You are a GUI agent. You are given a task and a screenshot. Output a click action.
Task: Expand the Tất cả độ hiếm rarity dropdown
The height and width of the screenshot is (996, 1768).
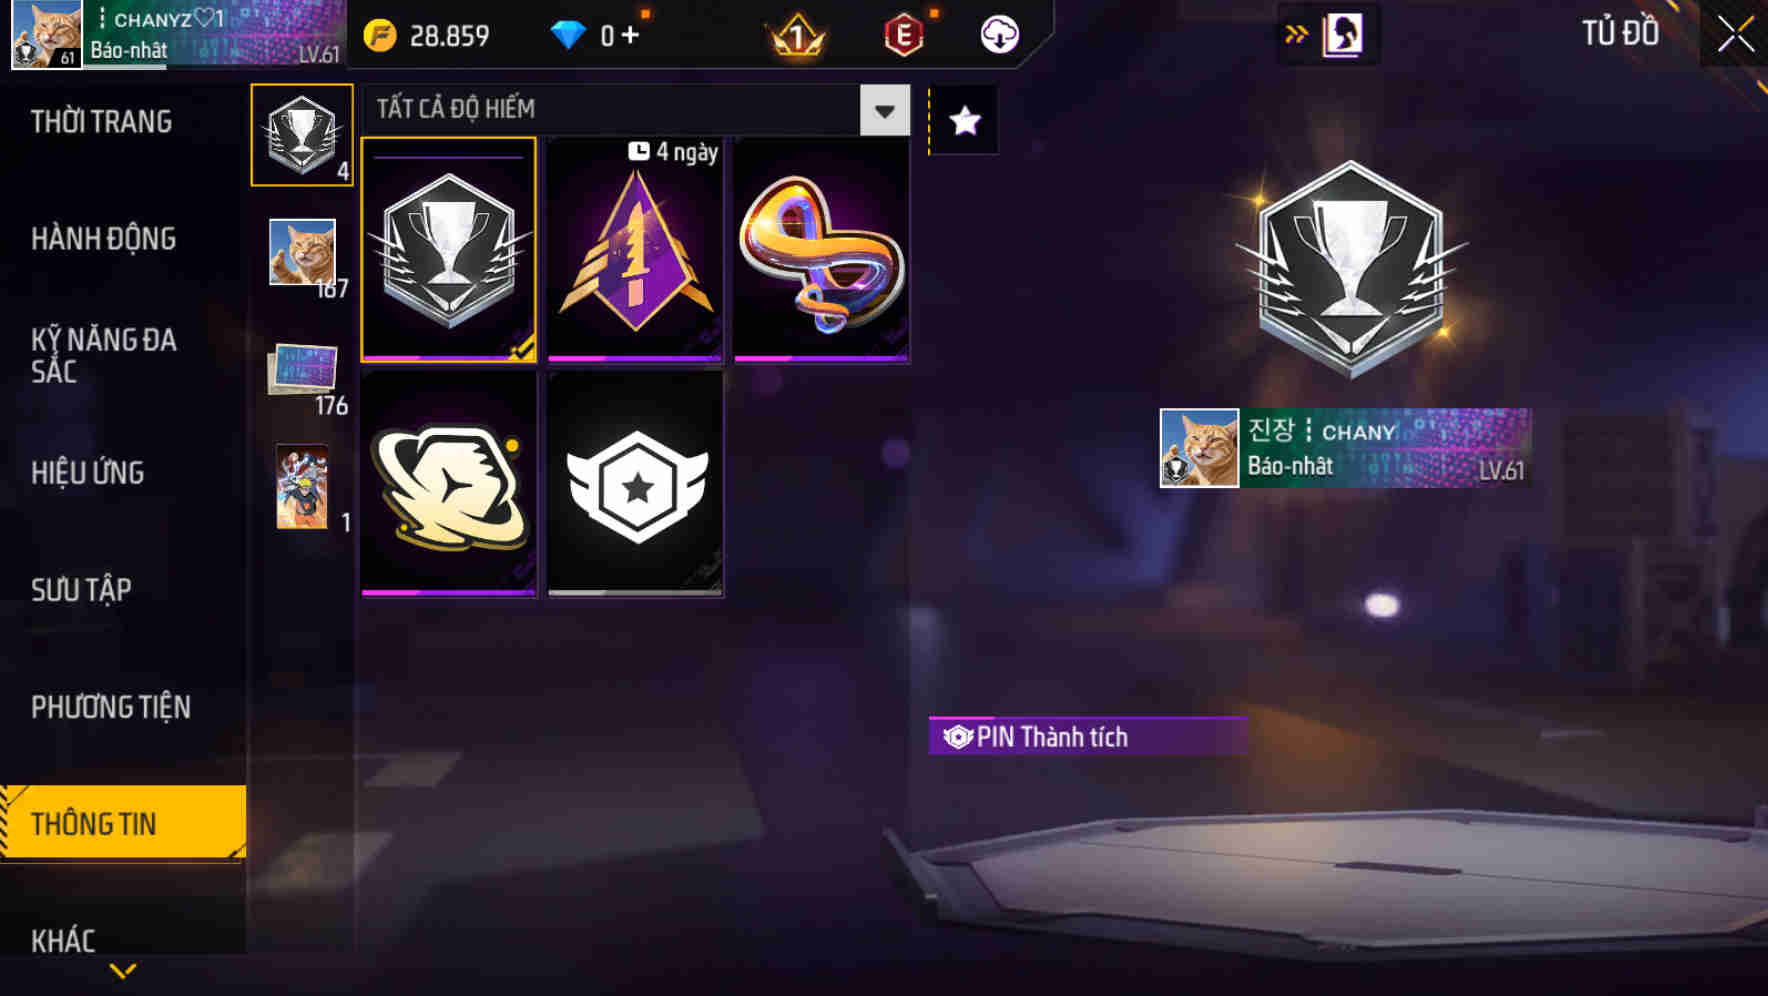coord(637,109)
